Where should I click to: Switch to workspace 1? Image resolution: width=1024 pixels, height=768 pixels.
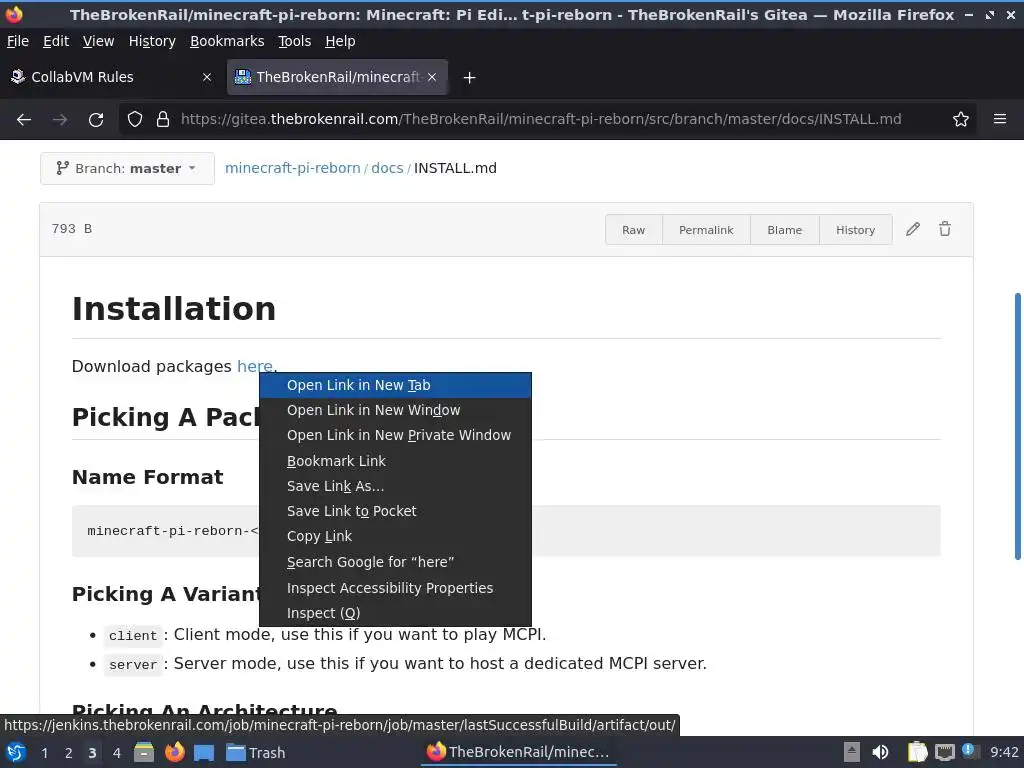point(44,753)
